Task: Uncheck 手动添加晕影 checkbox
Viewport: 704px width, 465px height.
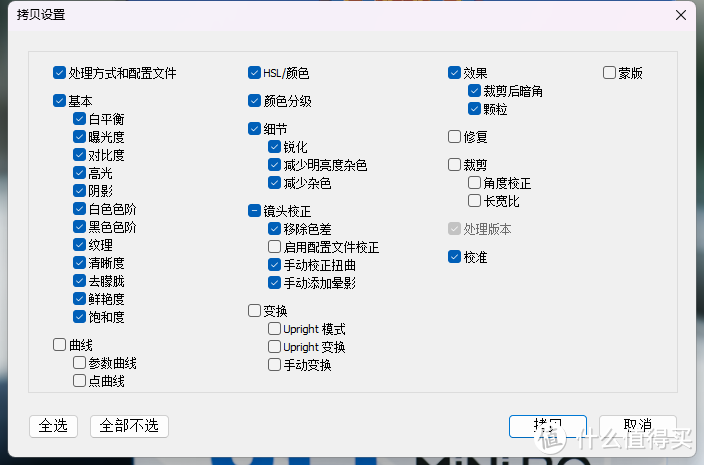Action: [274, 283]
